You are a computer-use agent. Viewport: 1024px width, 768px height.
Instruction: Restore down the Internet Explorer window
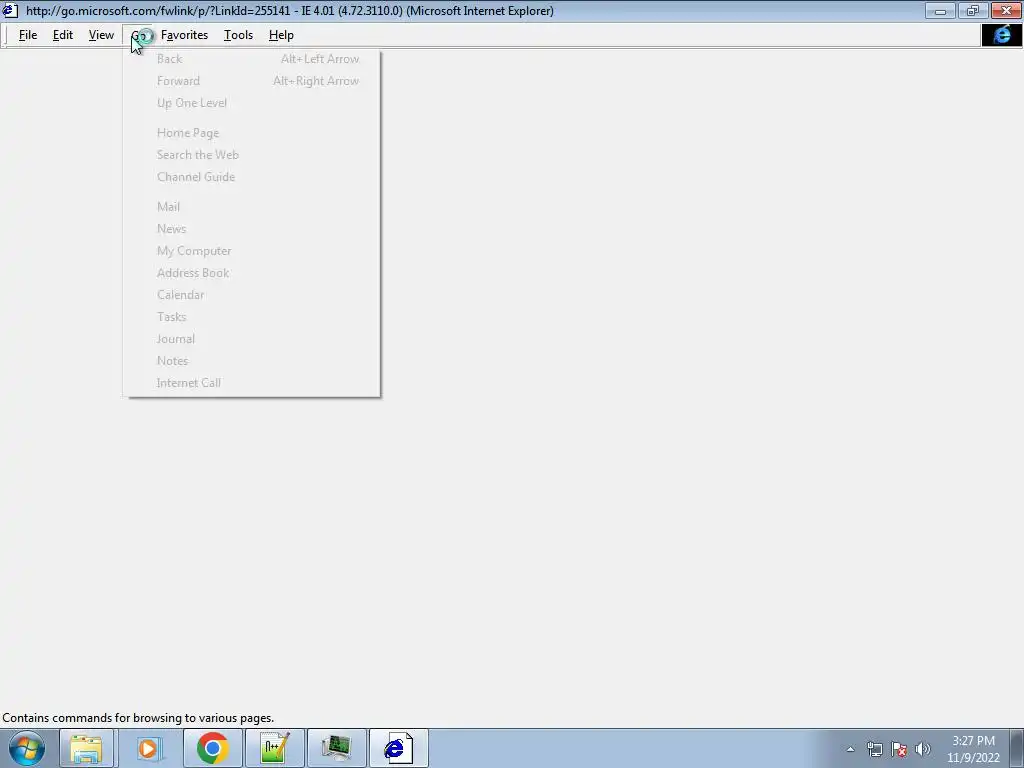click(973, 10)
